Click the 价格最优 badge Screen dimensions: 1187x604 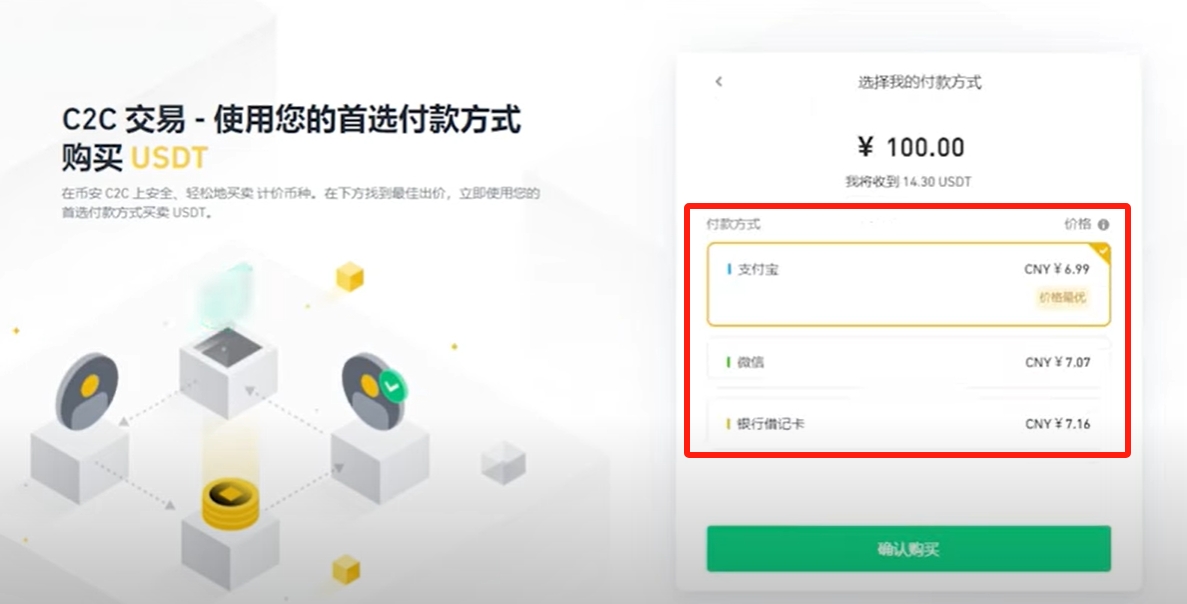1062,297
